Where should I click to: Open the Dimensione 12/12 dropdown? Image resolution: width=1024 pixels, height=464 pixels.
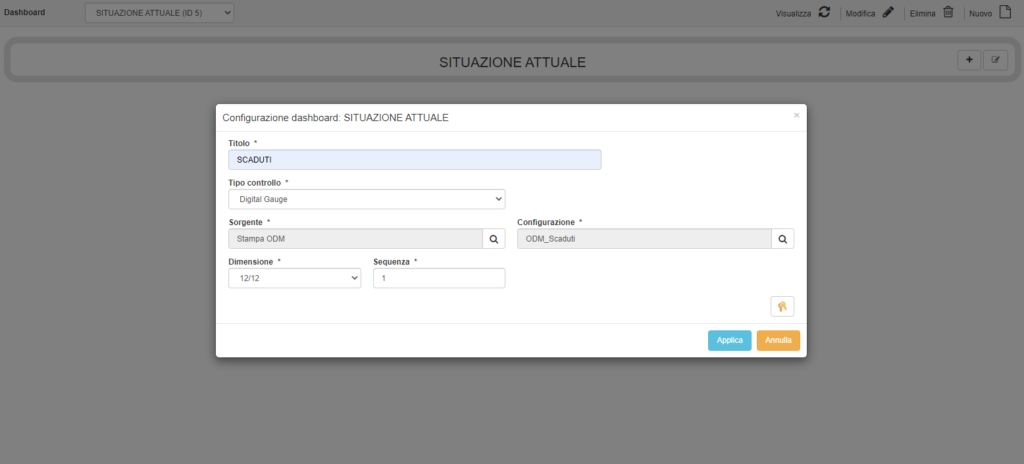click(x=295, y=278)
